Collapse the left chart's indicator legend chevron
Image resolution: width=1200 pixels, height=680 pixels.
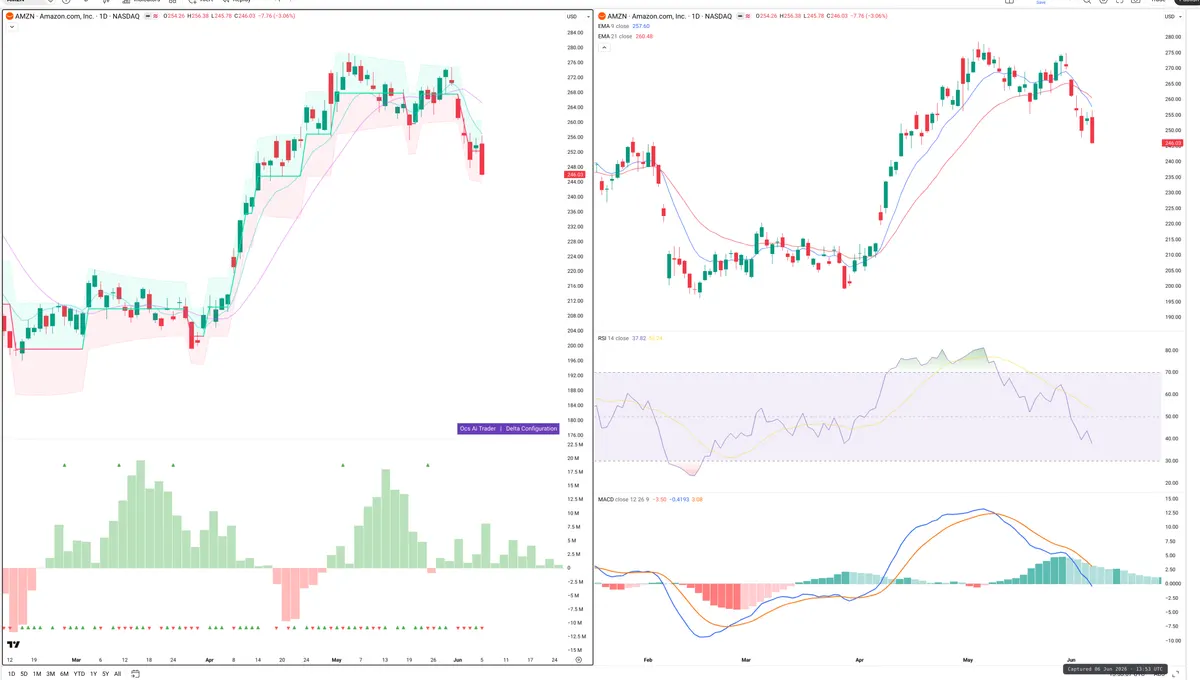tap(12, 27)
